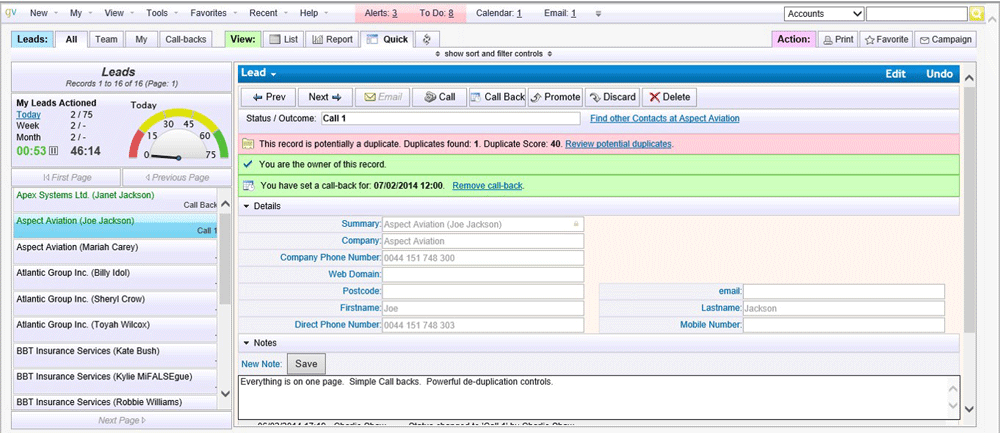
Task: Click the Postcode input field
Action: (482, 291)
